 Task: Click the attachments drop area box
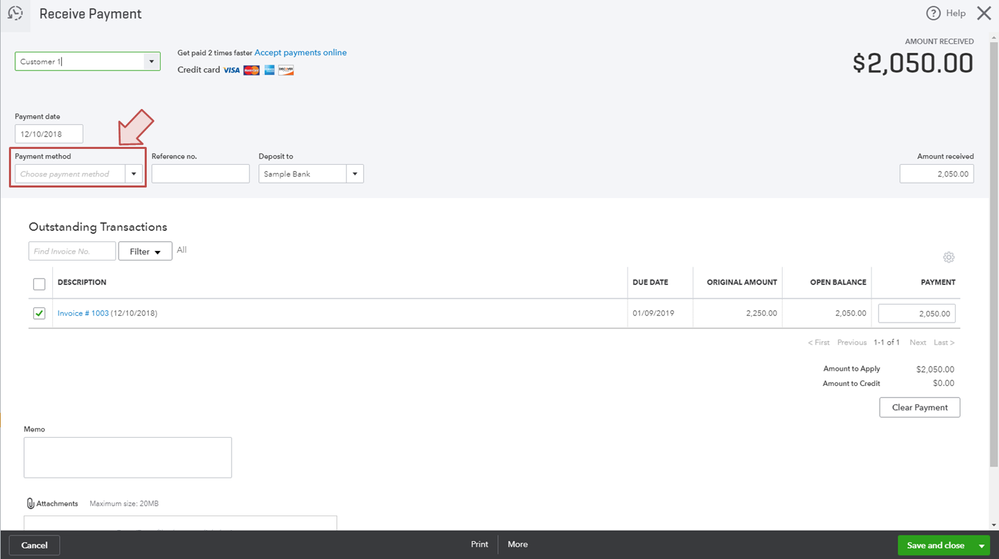point(180,523)
